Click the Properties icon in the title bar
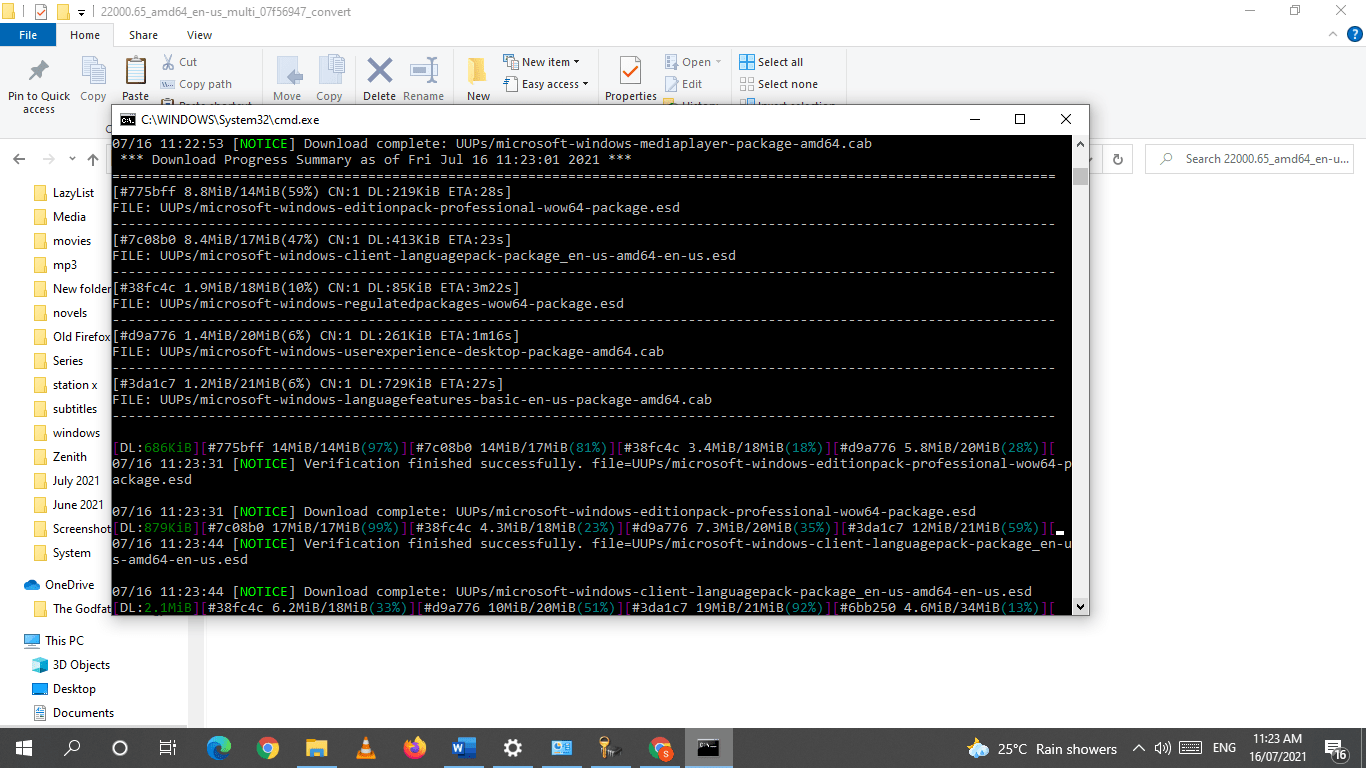 click(x=41, y=12)
